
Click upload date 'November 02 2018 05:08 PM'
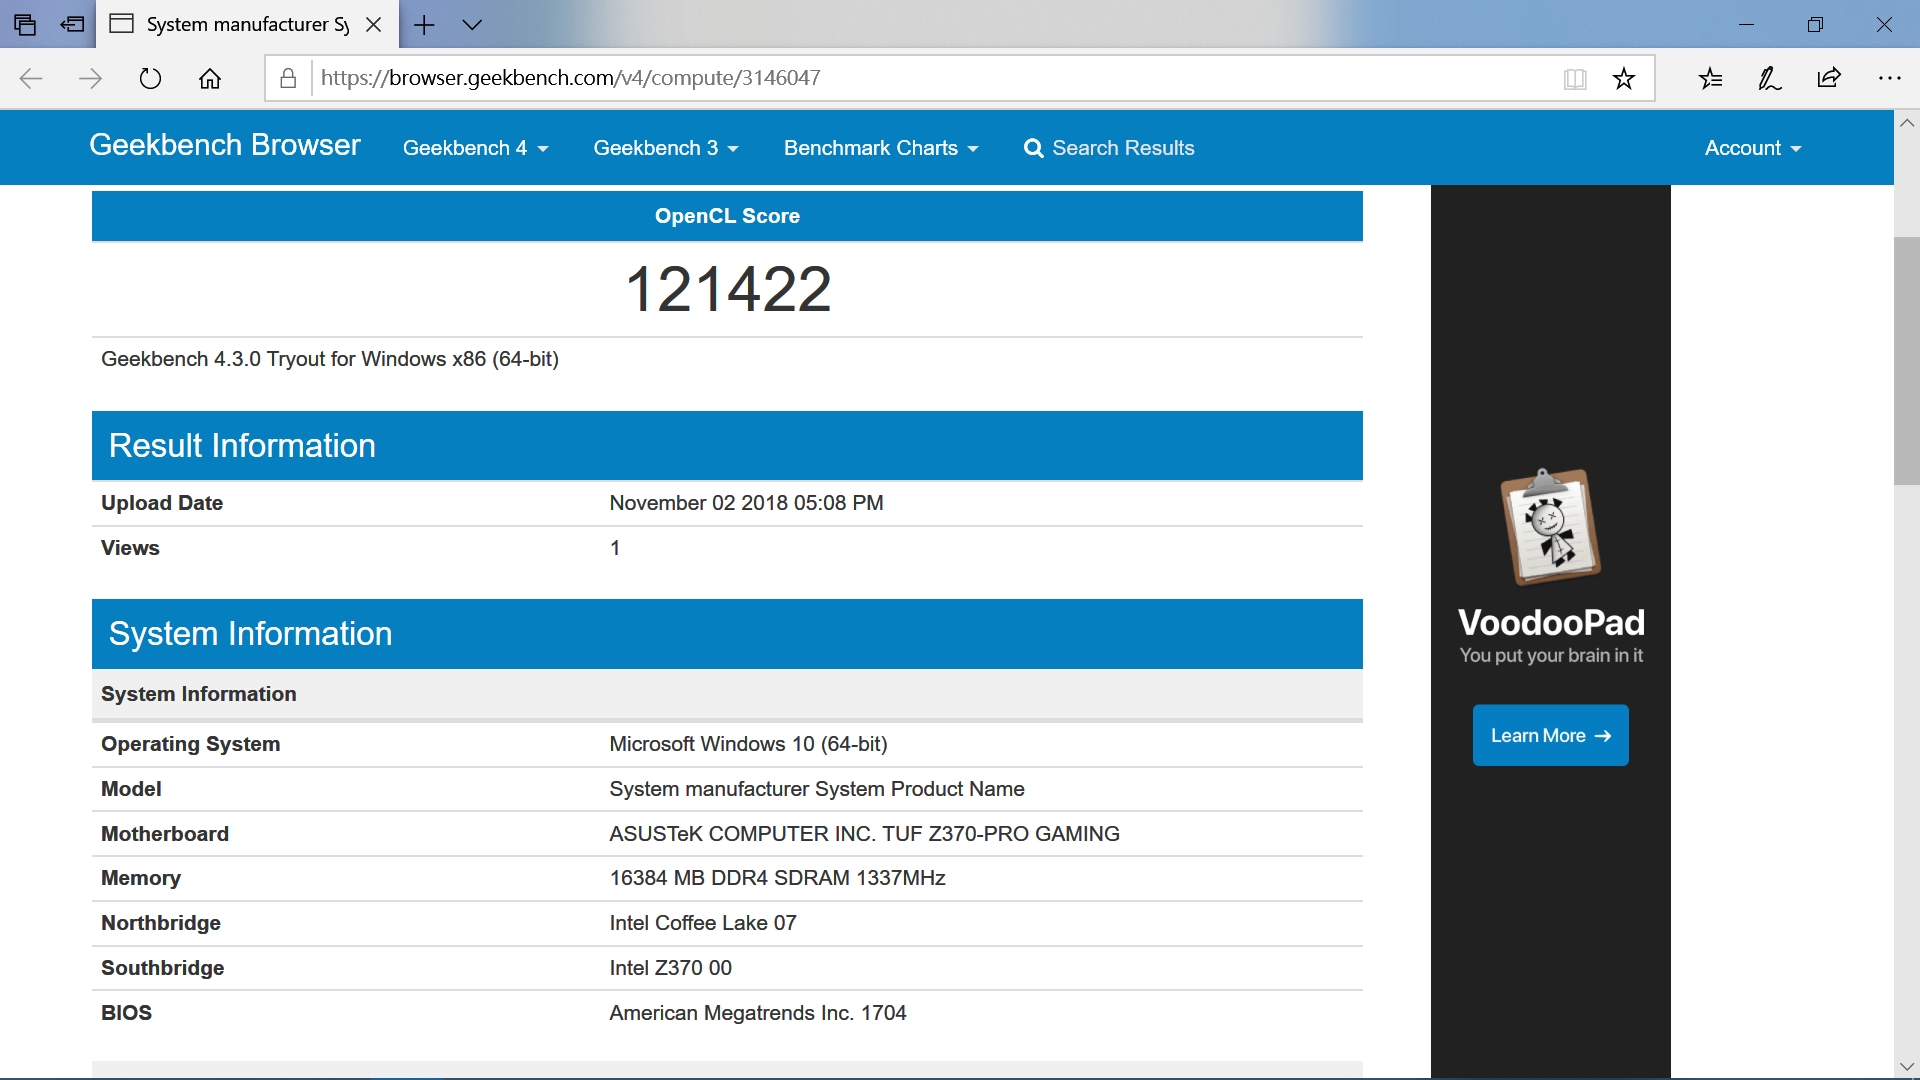pos(746,503)
